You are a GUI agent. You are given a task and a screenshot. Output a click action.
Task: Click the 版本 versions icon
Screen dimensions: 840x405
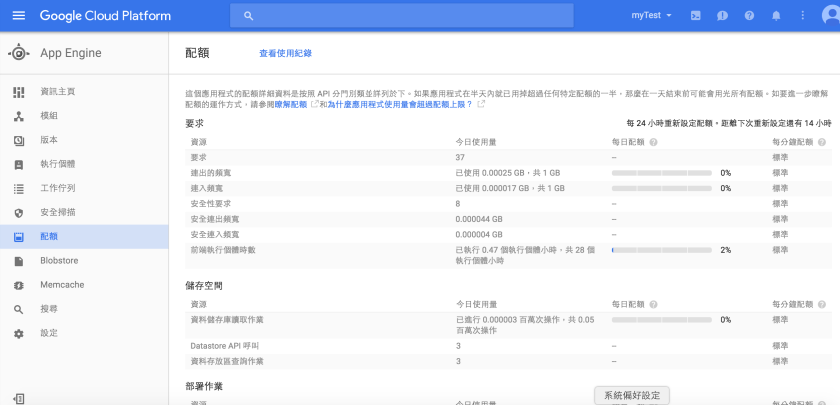[19, 140]
